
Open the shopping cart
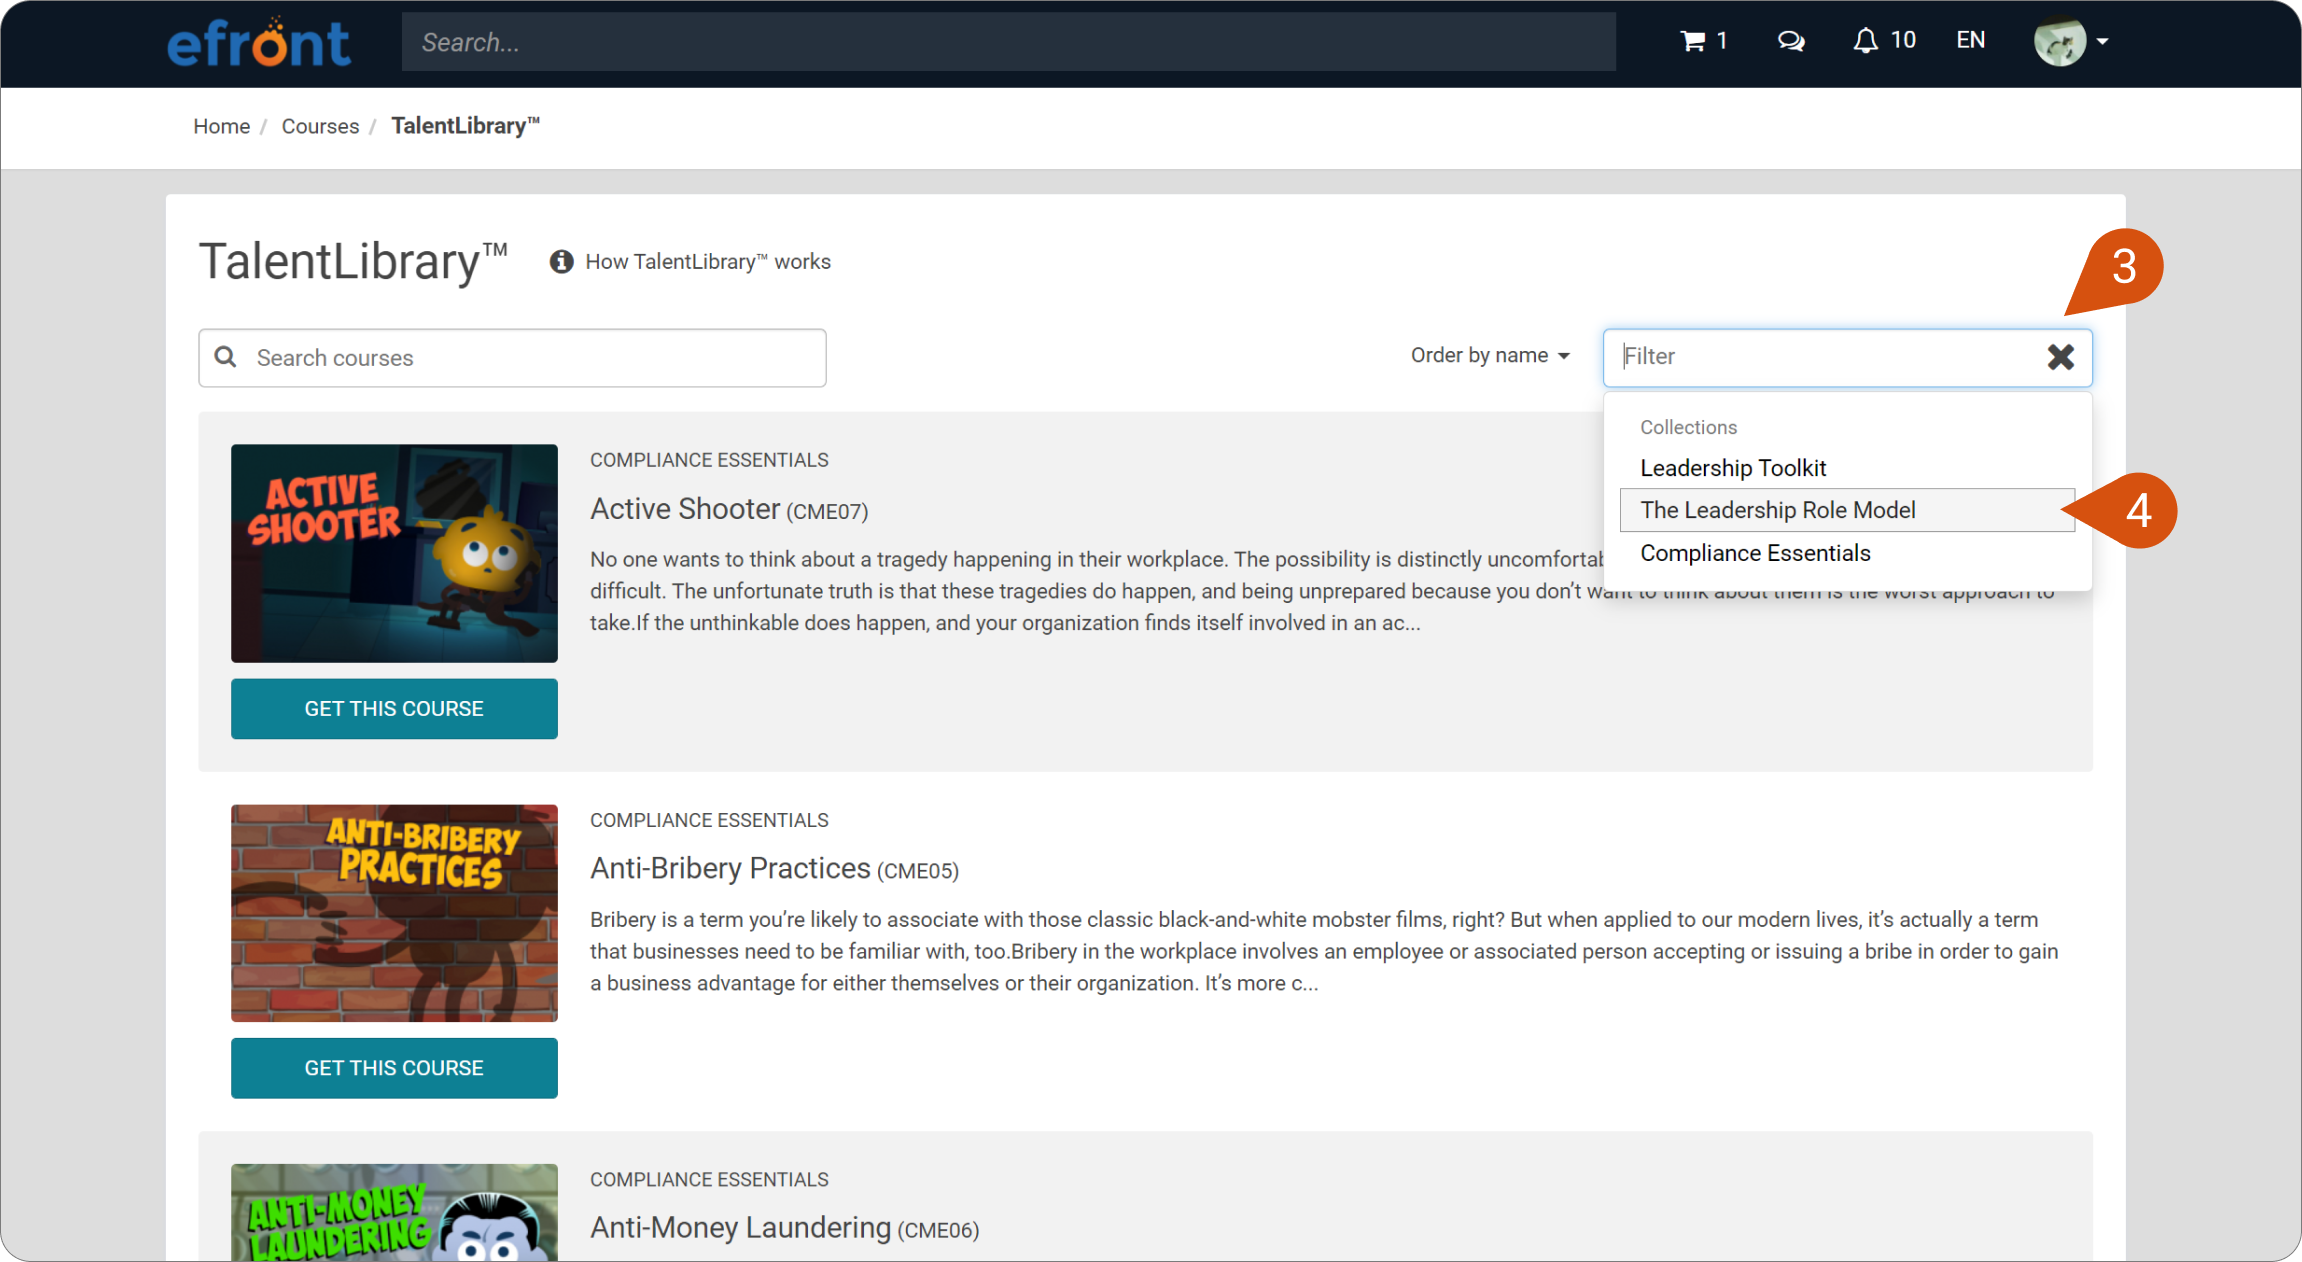coord(1701,40)
